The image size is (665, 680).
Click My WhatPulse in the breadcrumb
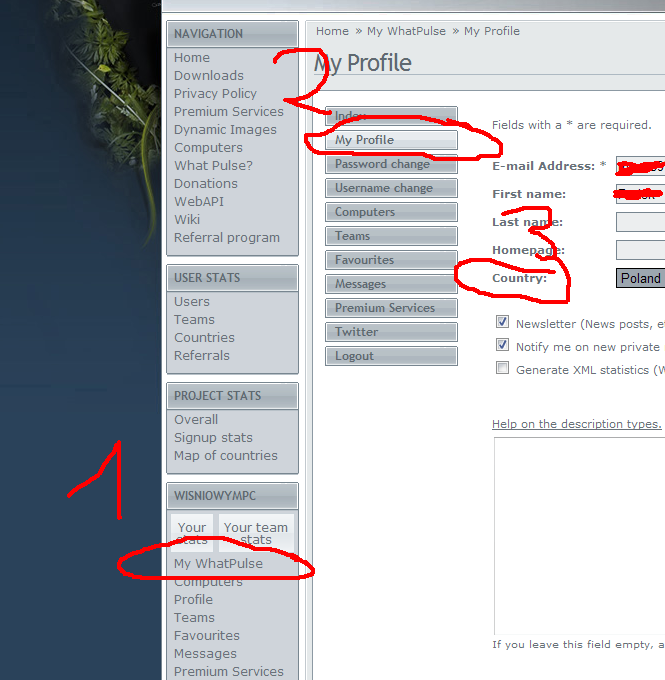pos(406,31)
